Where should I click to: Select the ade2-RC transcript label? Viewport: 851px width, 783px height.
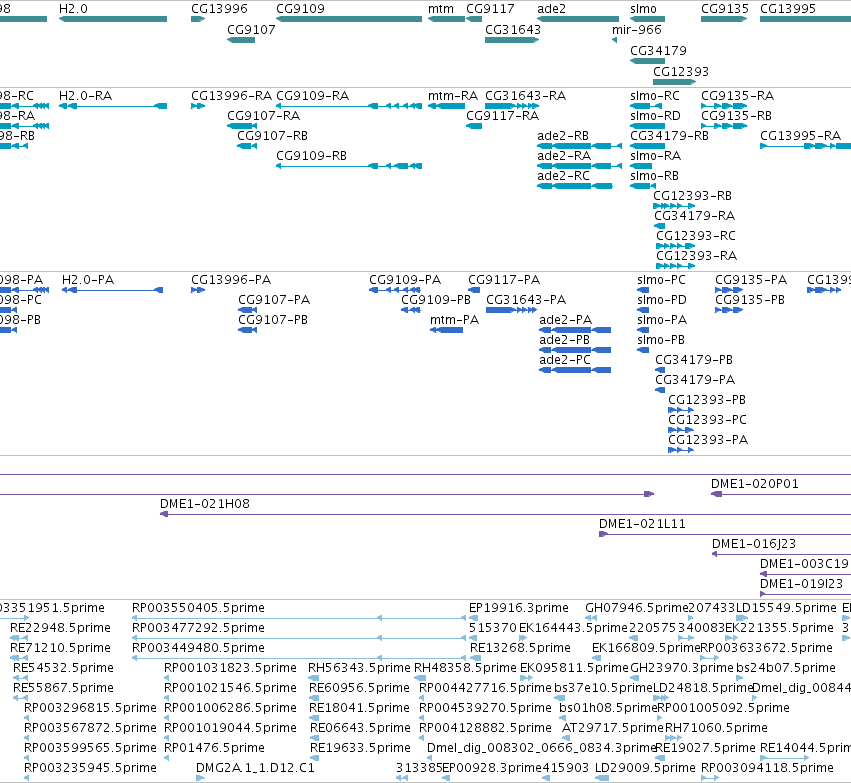(x=563, y=176)
